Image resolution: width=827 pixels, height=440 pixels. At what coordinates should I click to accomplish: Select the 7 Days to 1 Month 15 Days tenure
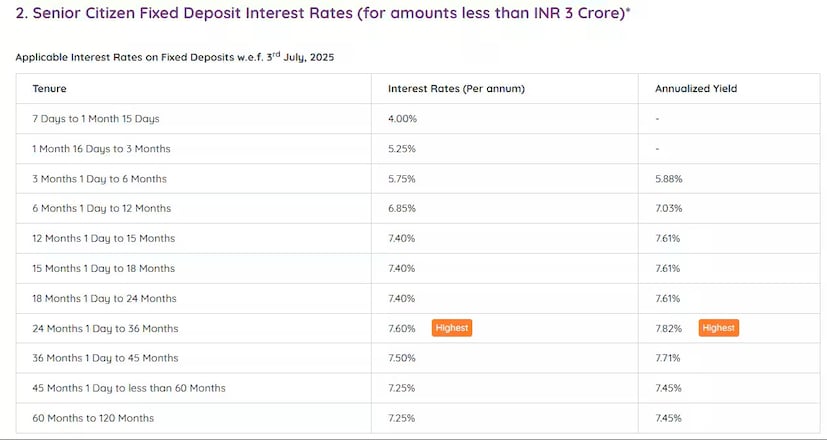click(96, 119)
